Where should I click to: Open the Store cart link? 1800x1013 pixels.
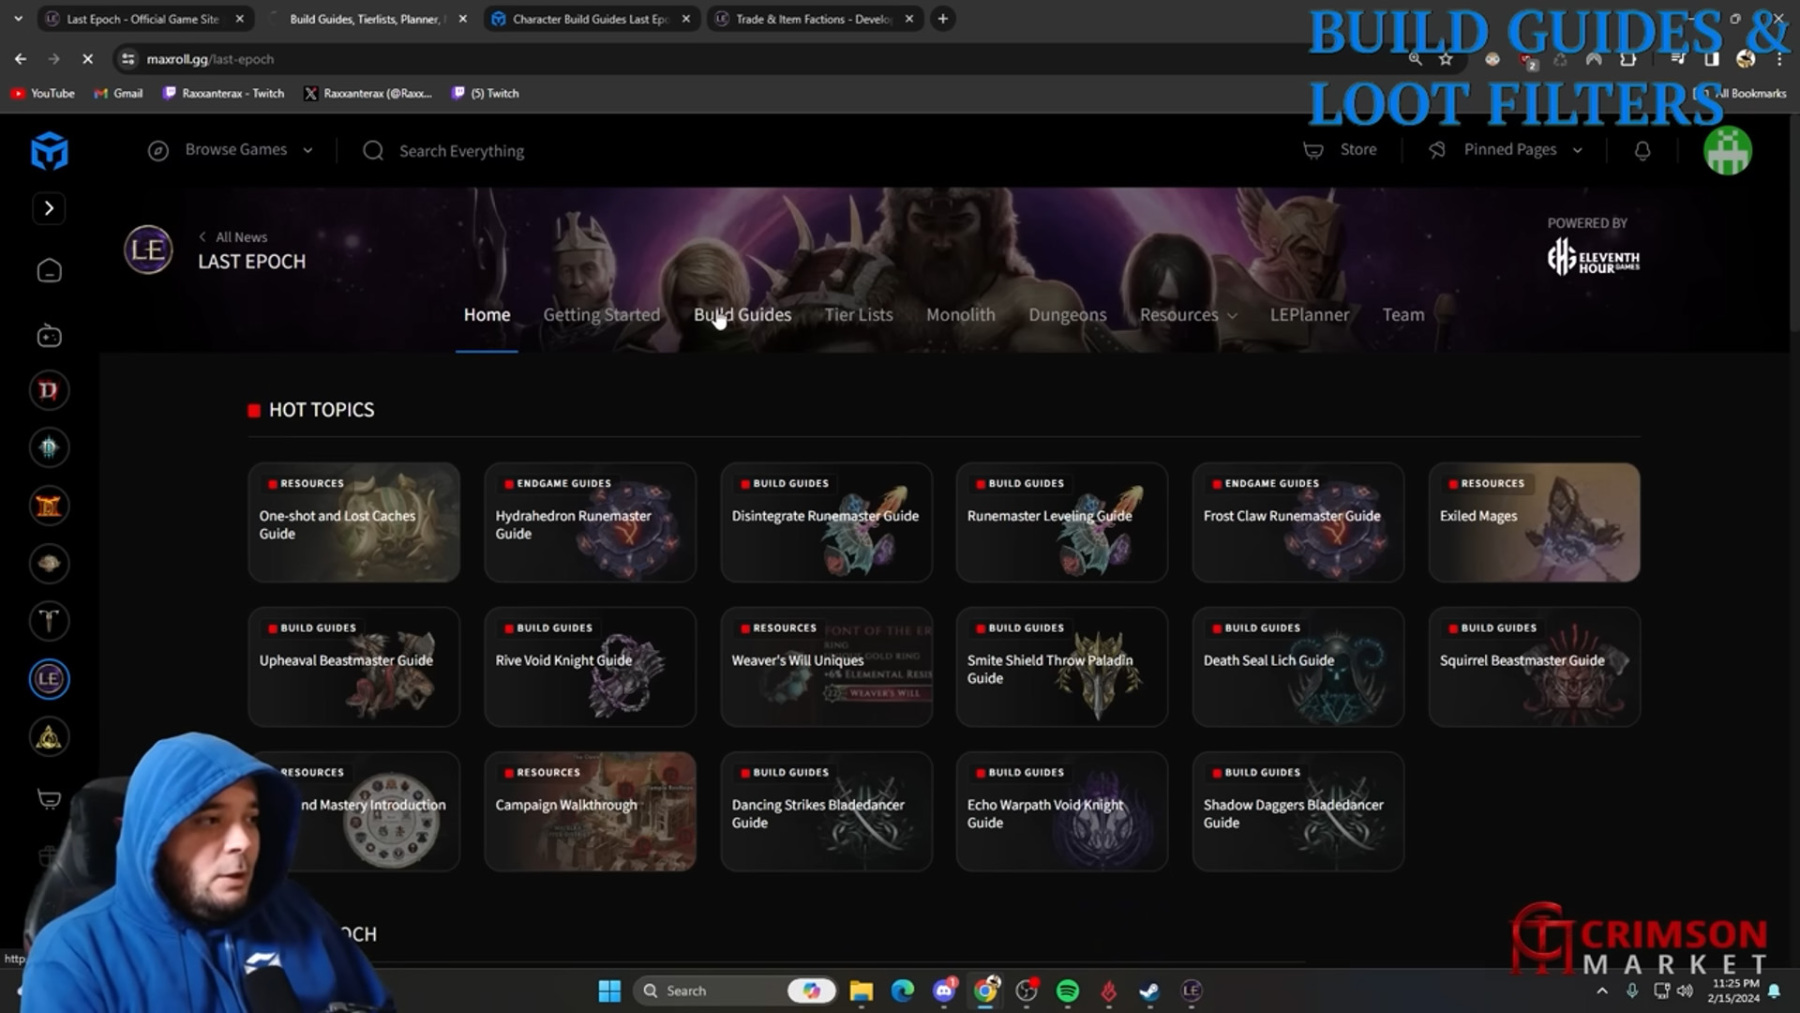[1341, 150]
